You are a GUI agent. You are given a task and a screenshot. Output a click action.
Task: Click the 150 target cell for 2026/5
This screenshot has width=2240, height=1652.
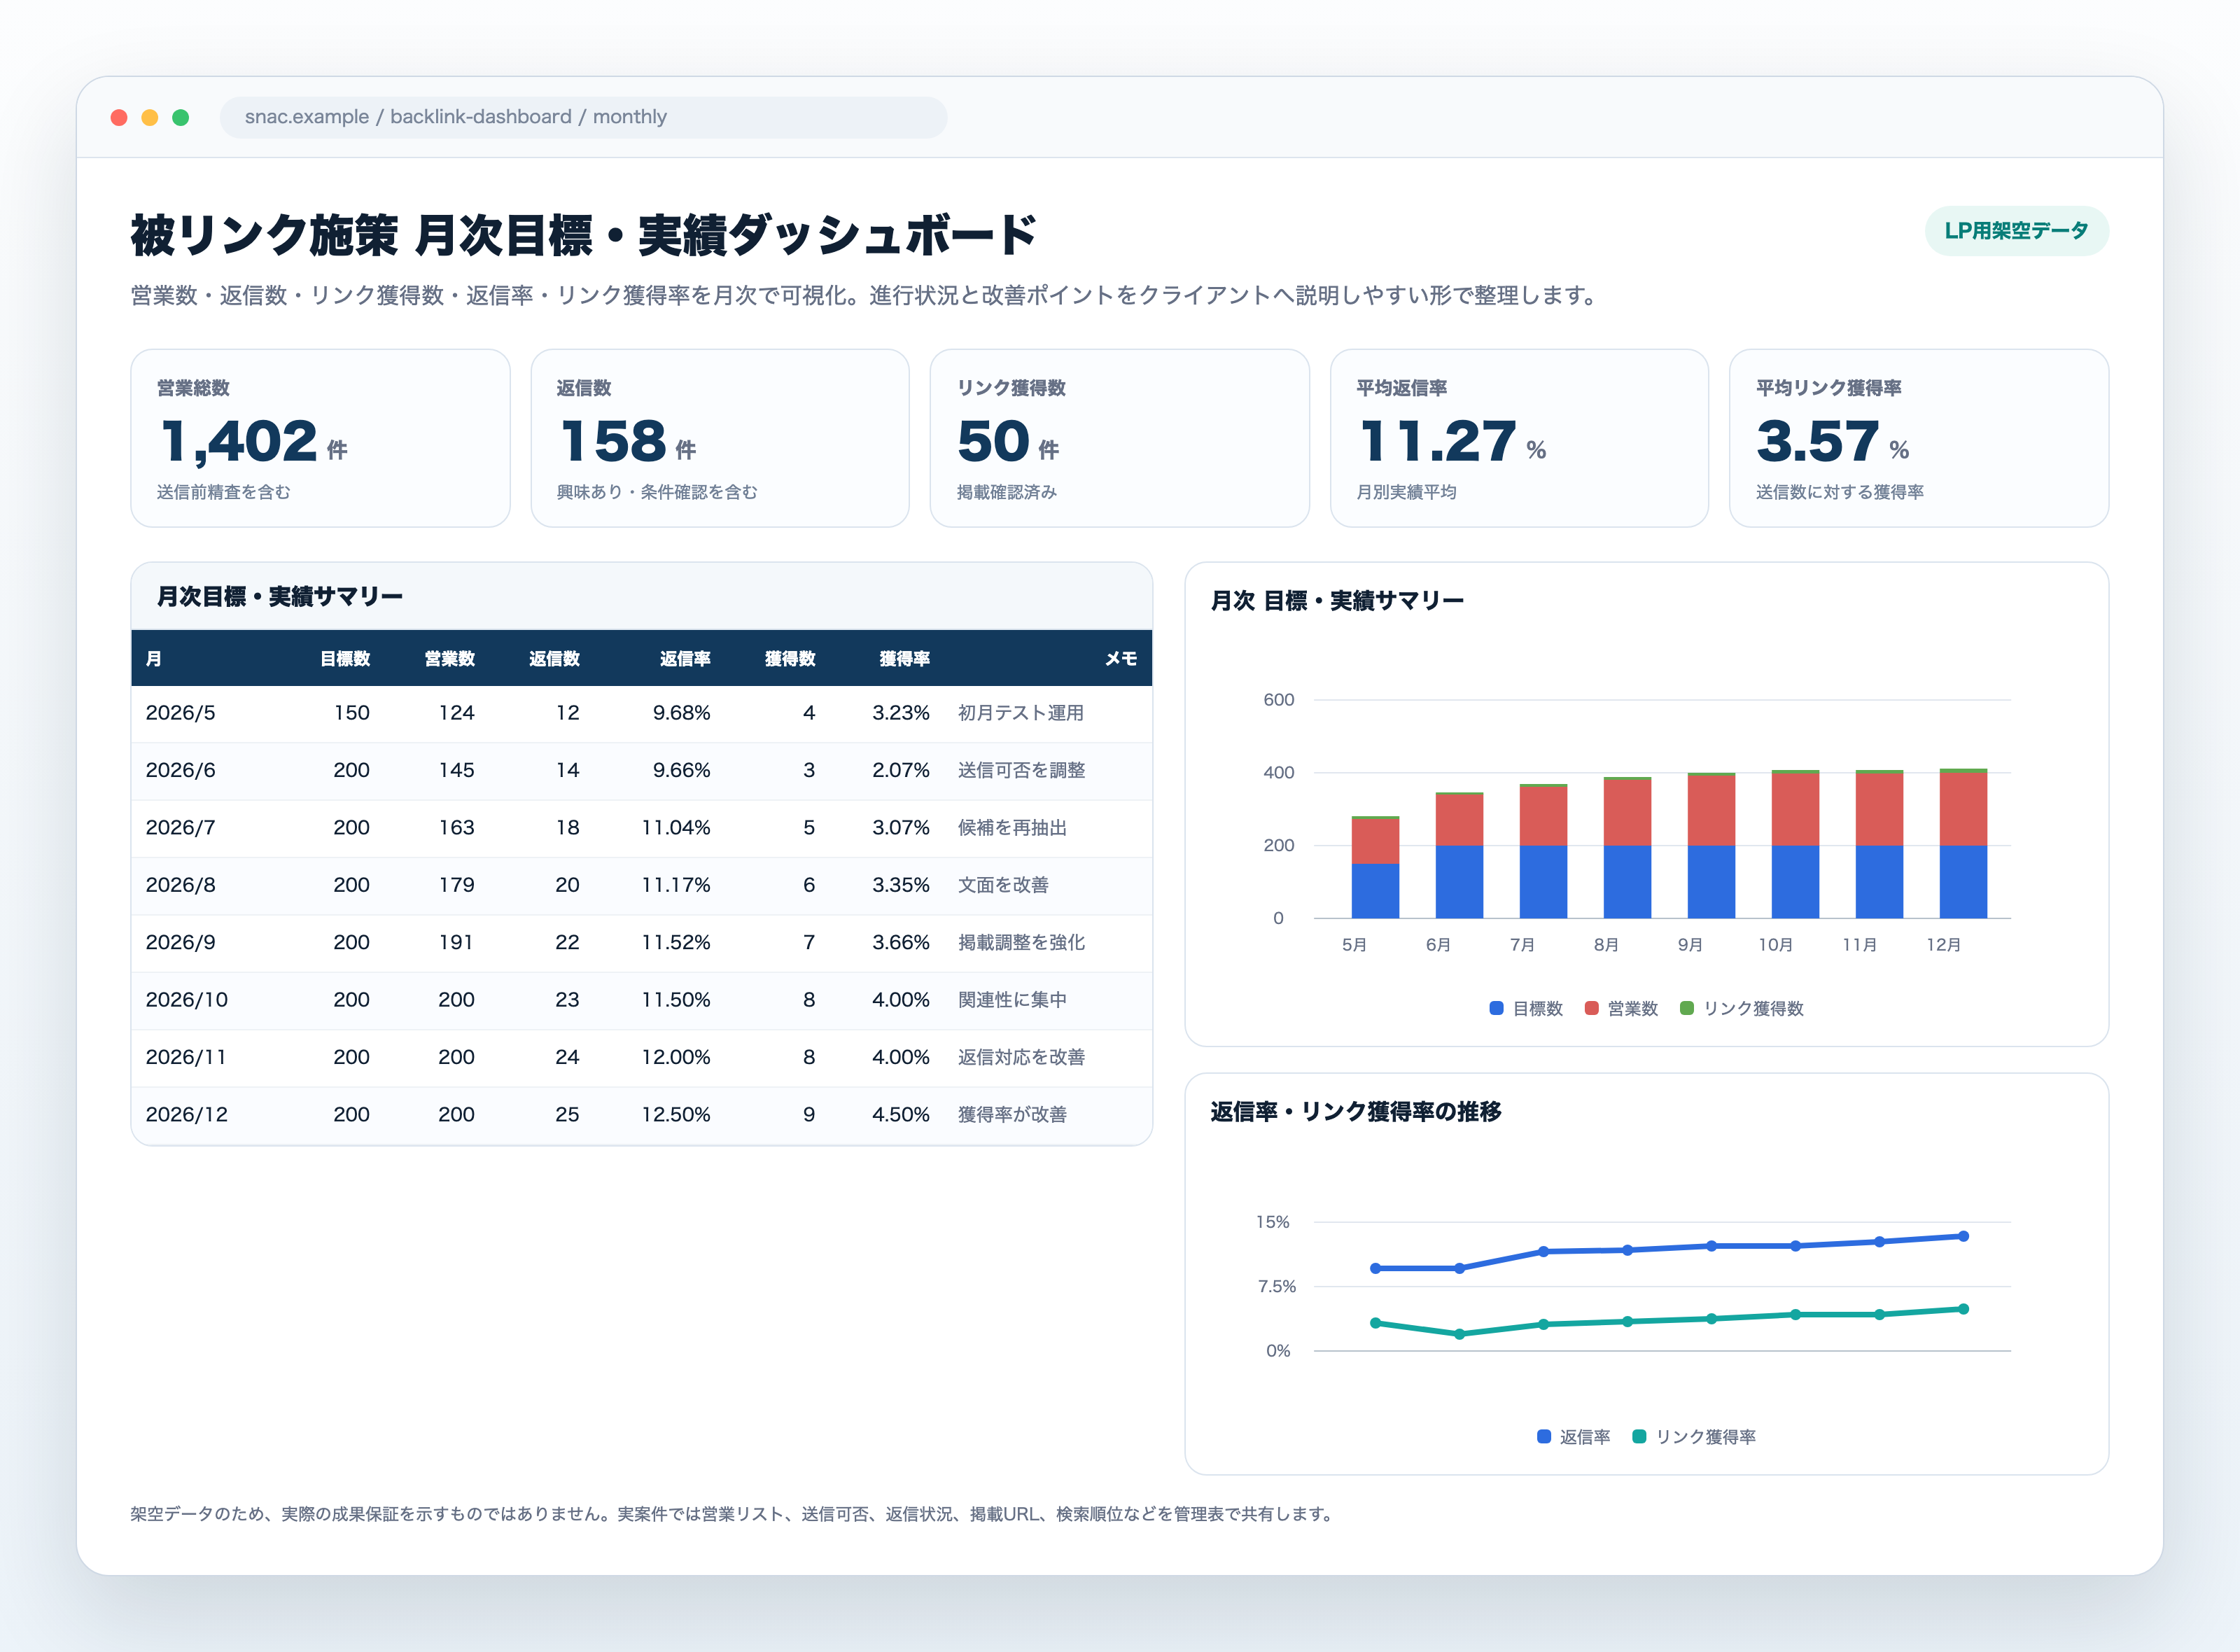click(351, 713)
